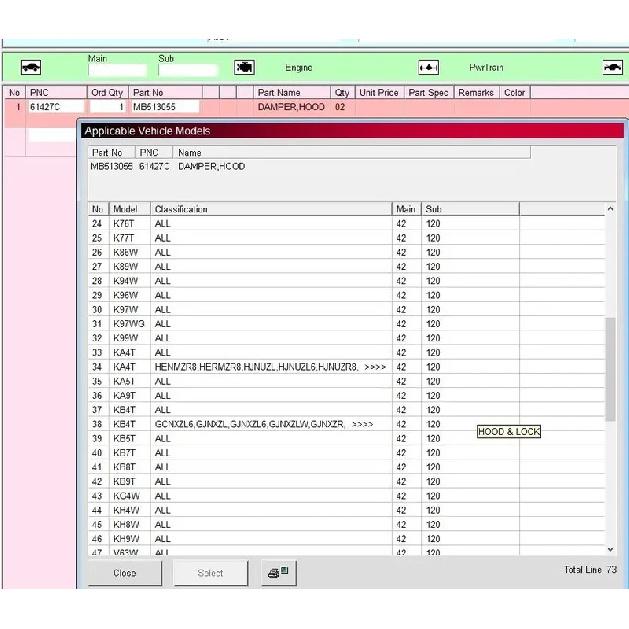Screen dimensions: 629x629
Task: Click the model list scrollbar thumb
Action: (610, 369)
